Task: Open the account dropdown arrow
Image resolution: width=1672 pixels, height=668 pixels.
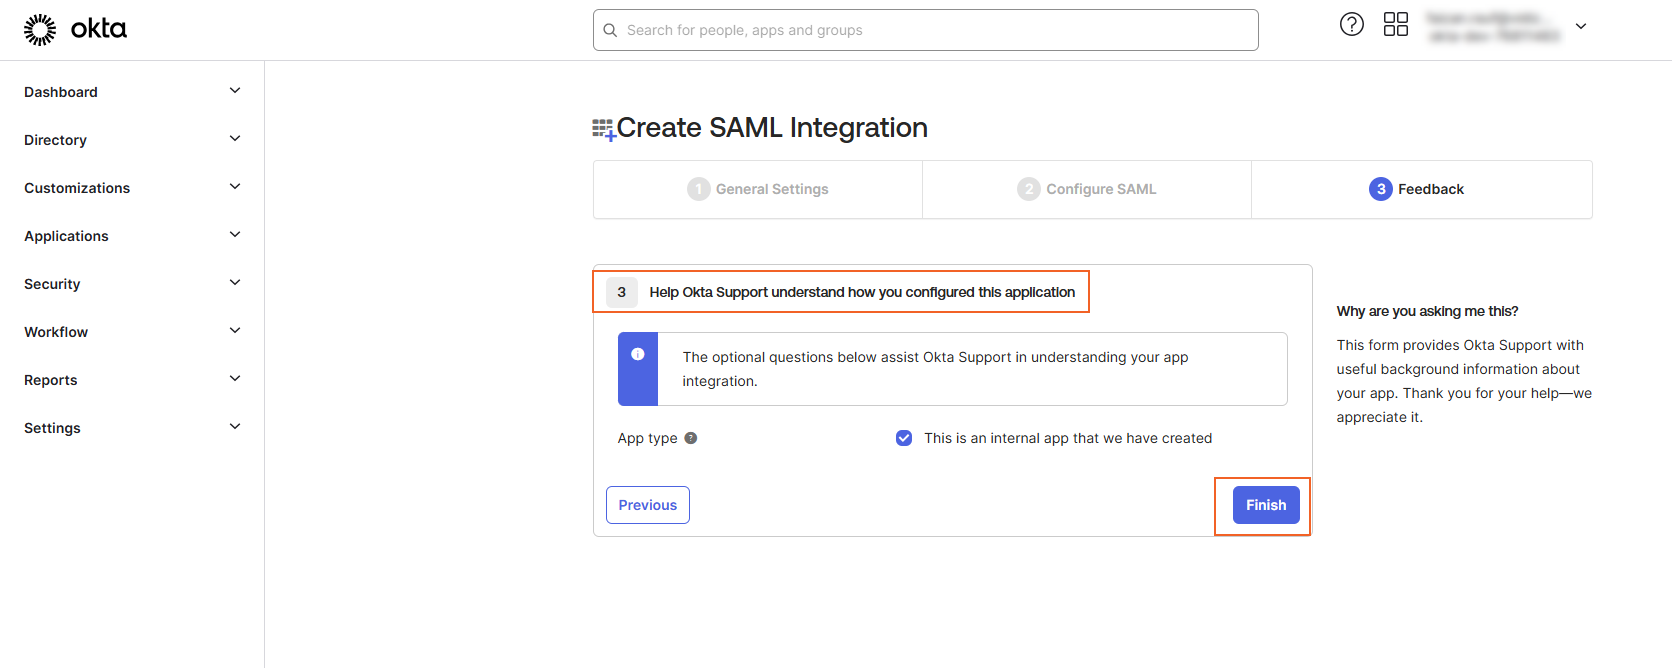Action: tap(1581, 26)
